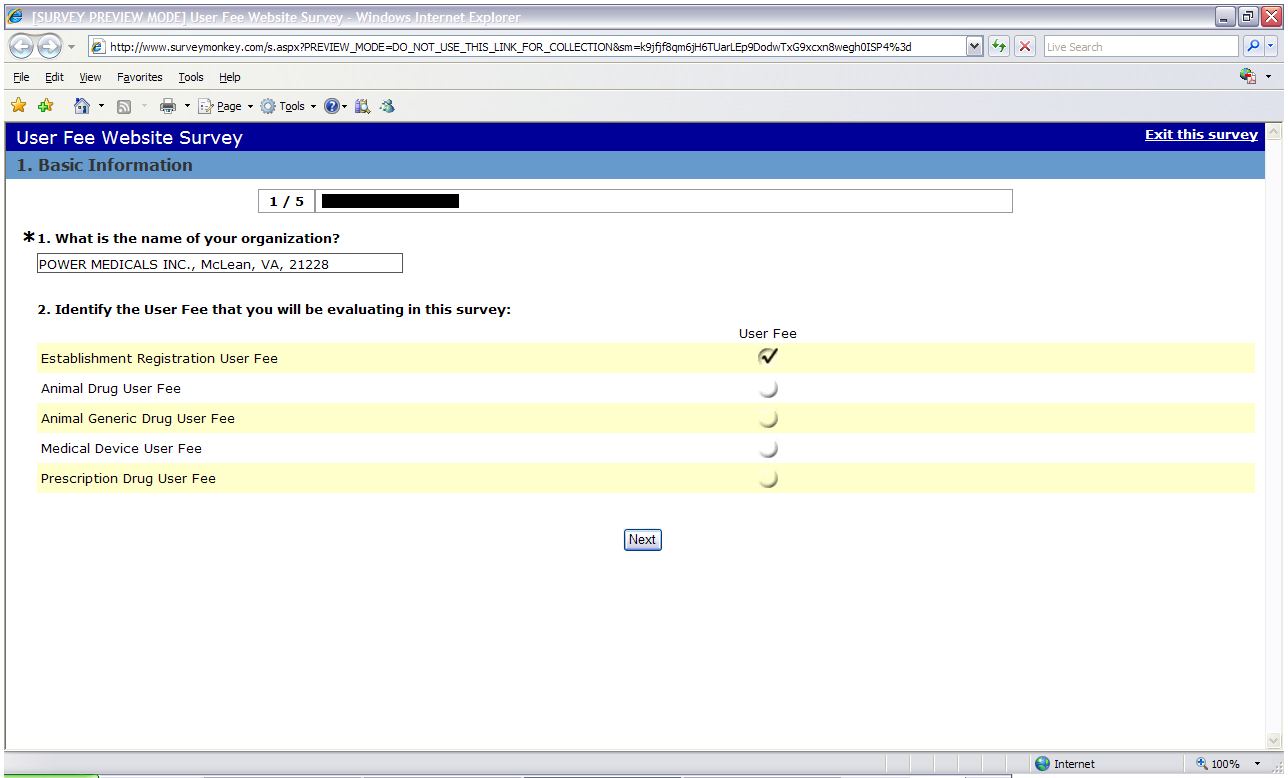Click the Research books icon

362,106
